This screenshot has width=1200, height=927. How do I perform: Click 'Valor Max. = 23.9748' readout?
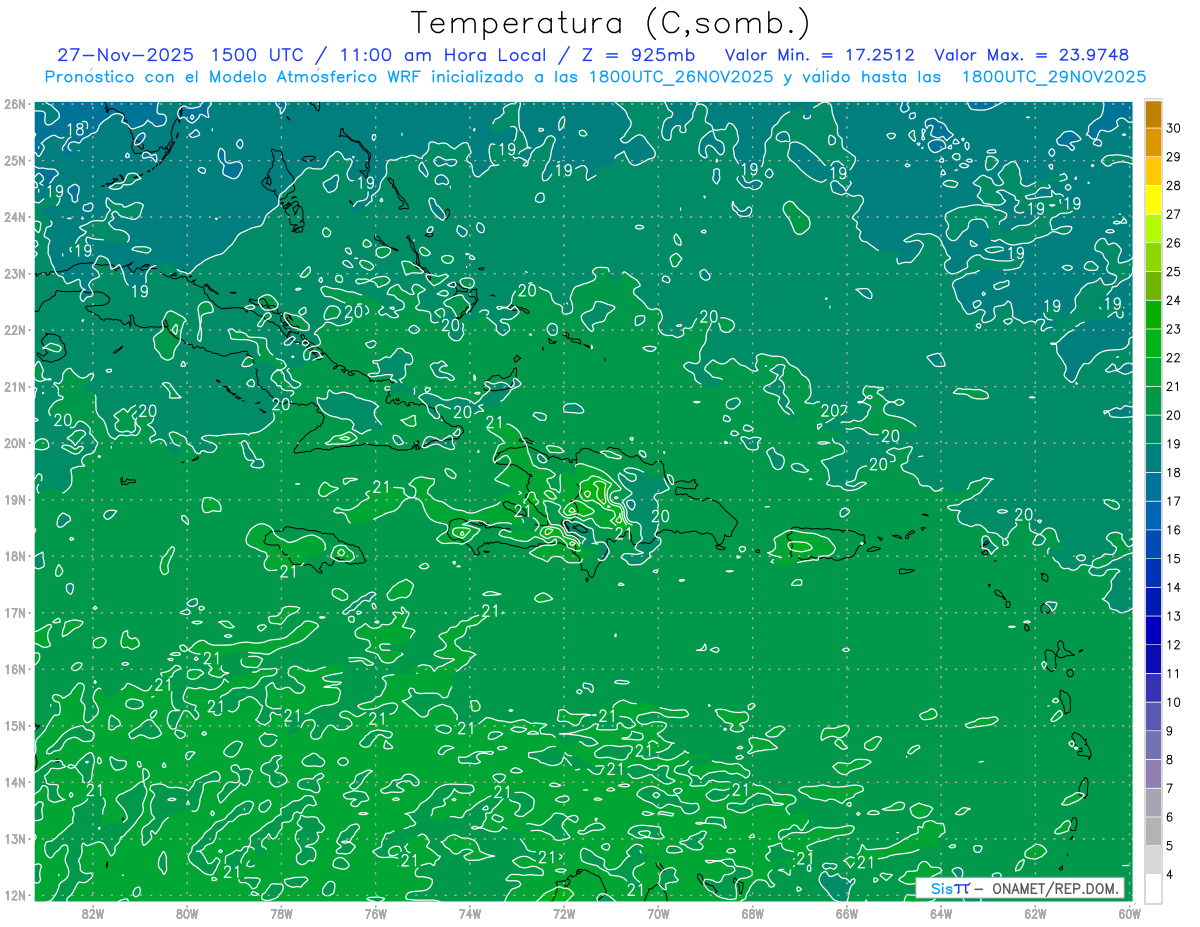point(1032,55)
